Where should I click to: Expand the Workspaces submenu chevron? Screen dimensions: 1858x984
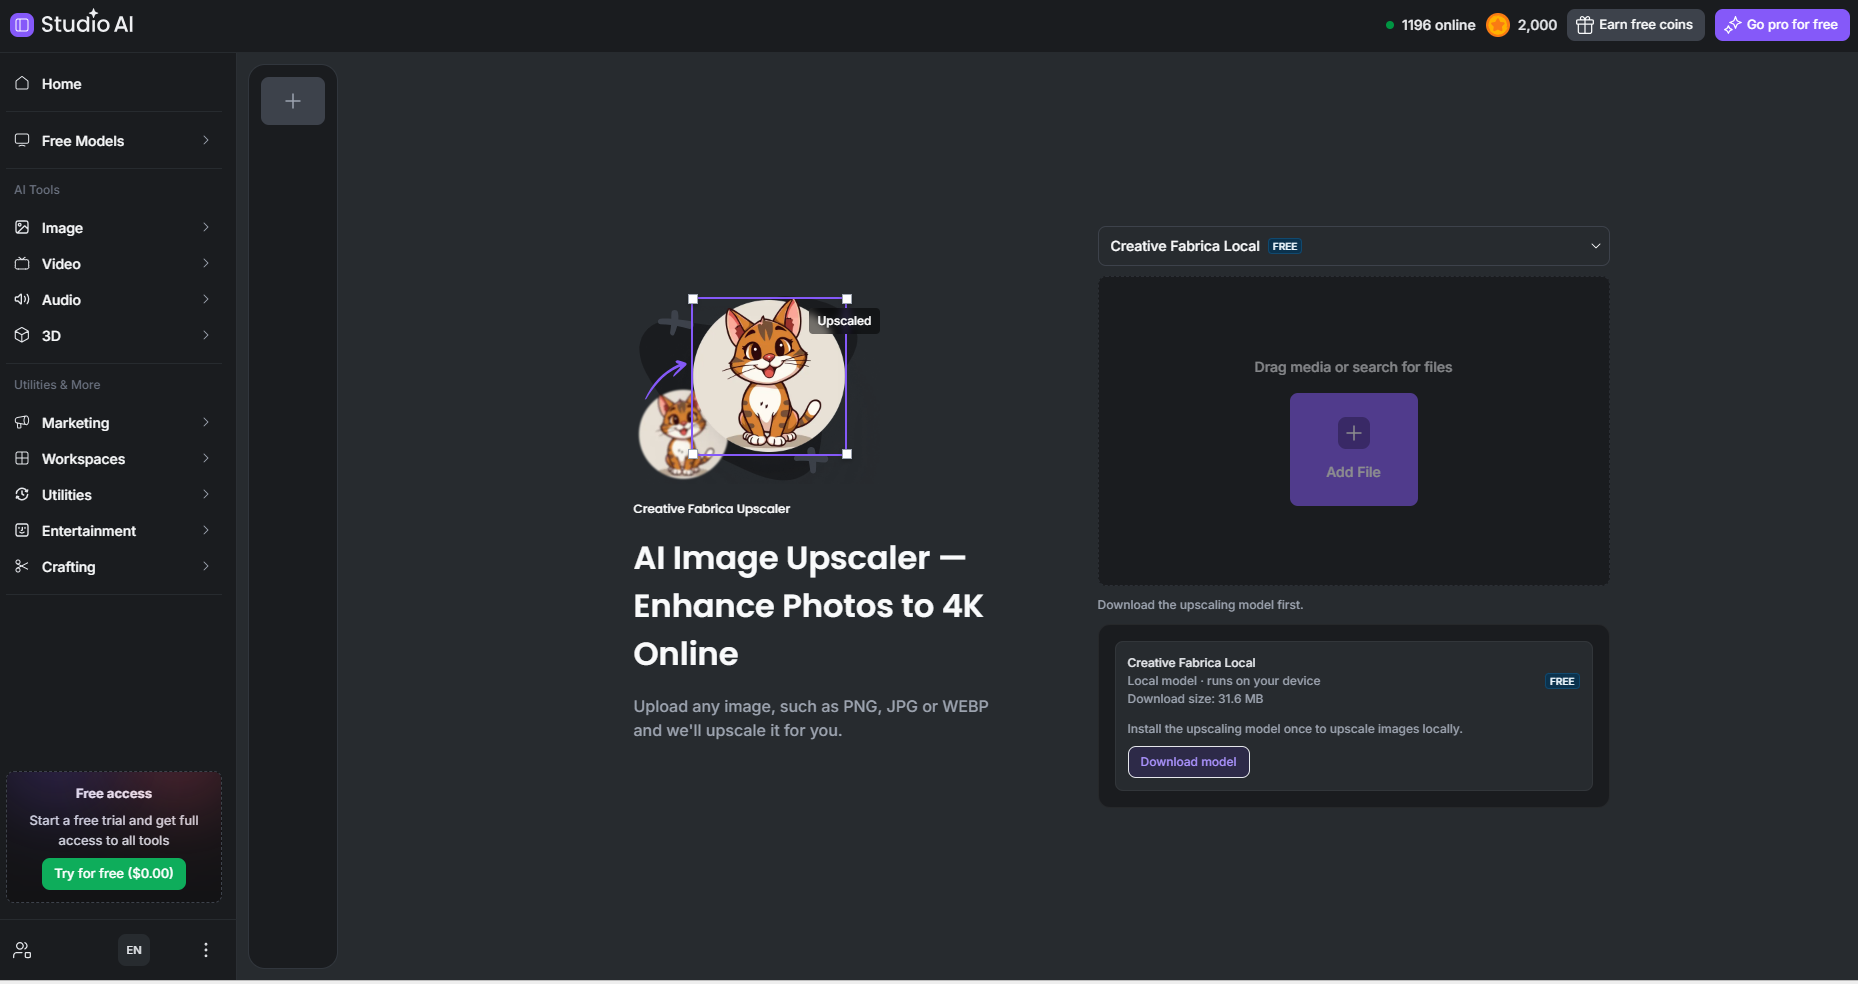(x=206, y=458)
